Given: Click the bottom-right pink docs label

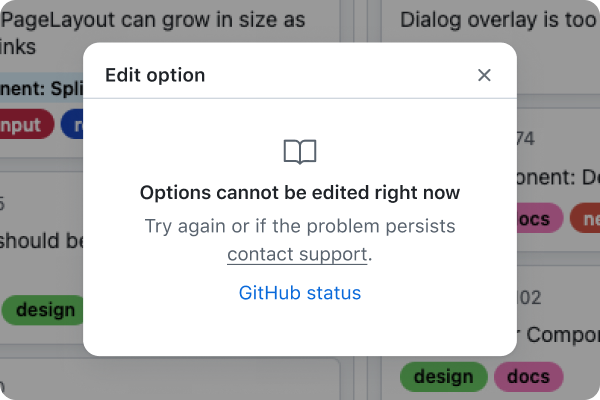Looking at the screenshot, I should click(529, 377).
